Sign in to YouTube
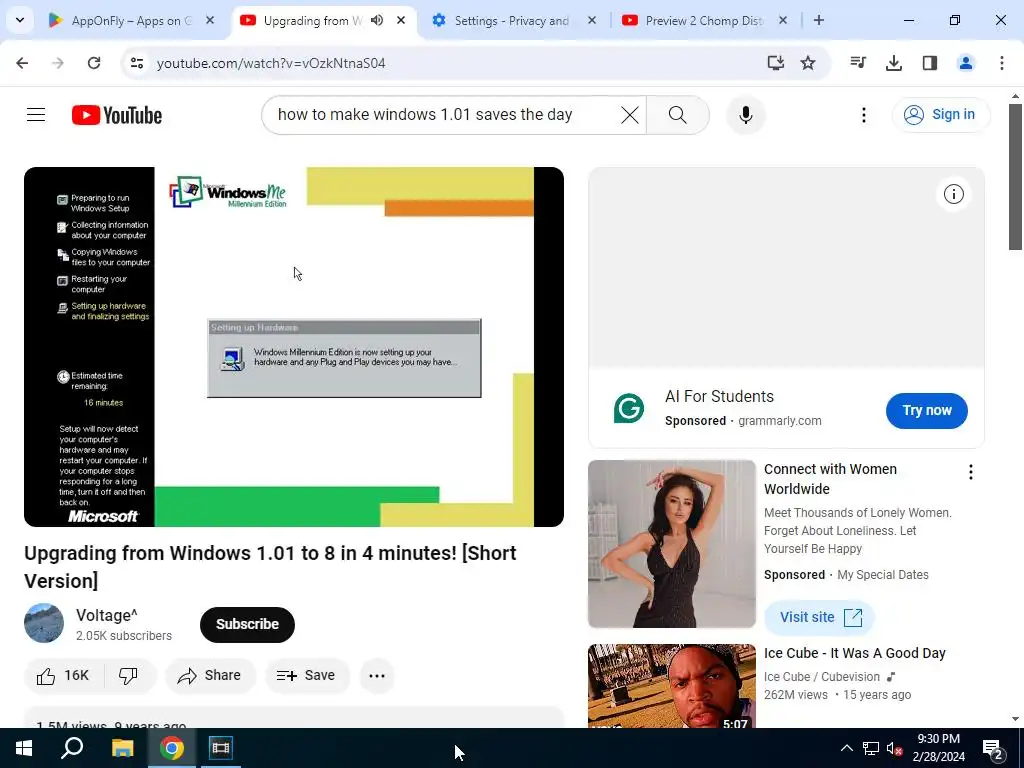1024x768 pixels. 940,115
